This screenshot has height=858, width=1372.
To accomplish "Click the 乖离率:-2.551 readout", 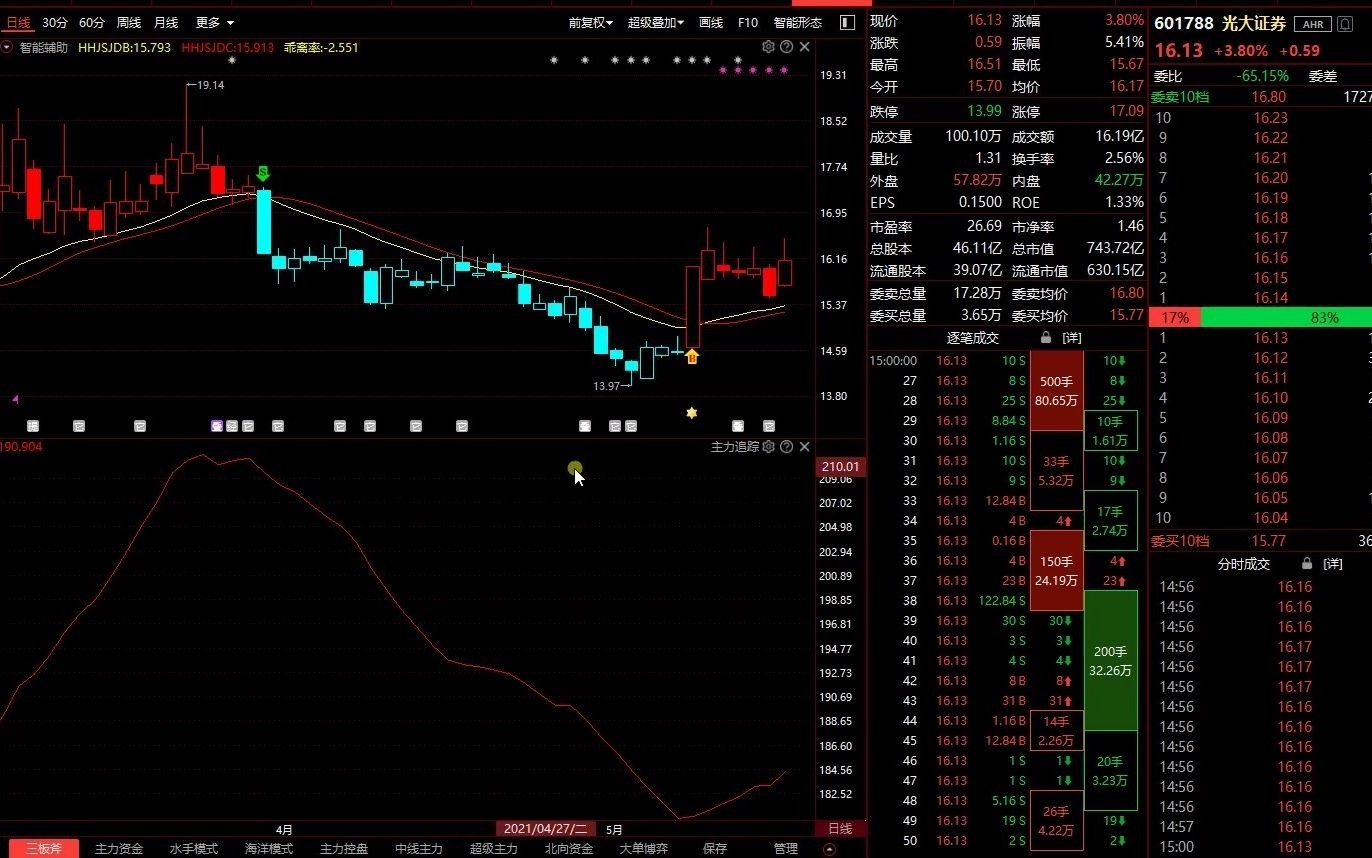I will click(x=321, y=47).
